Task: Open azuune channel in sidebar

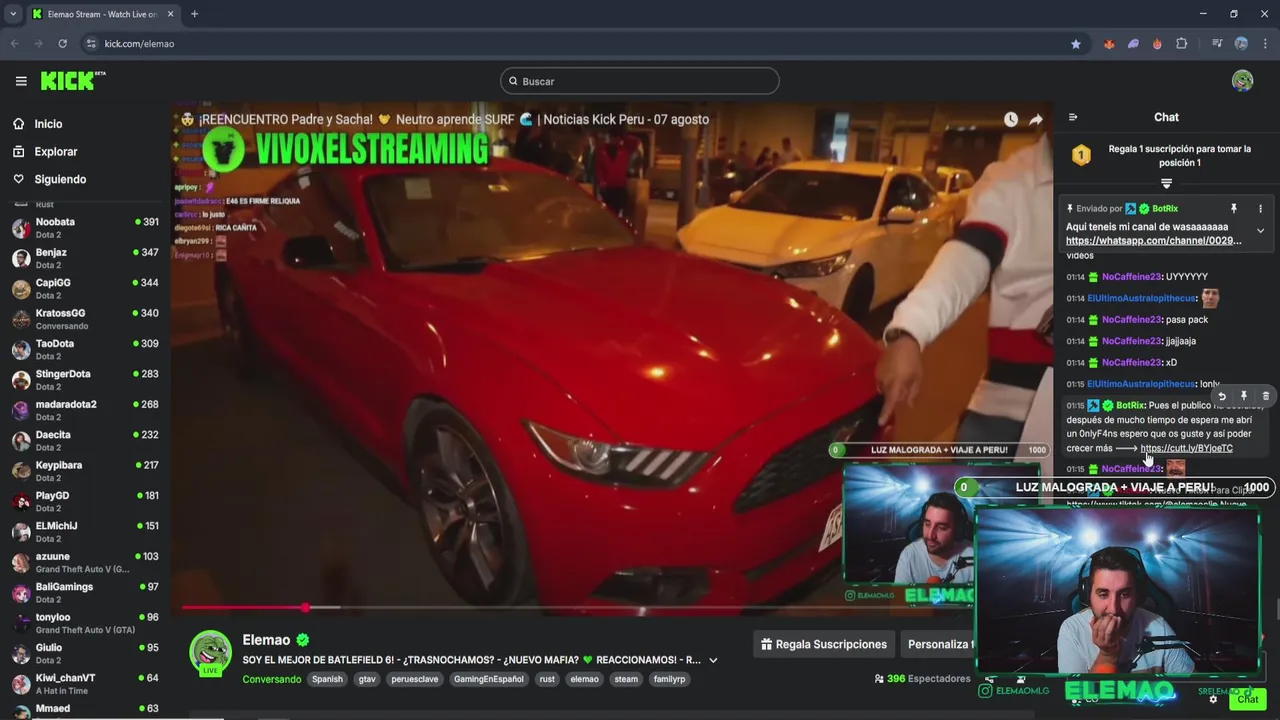Action: (x=85, y=562)
